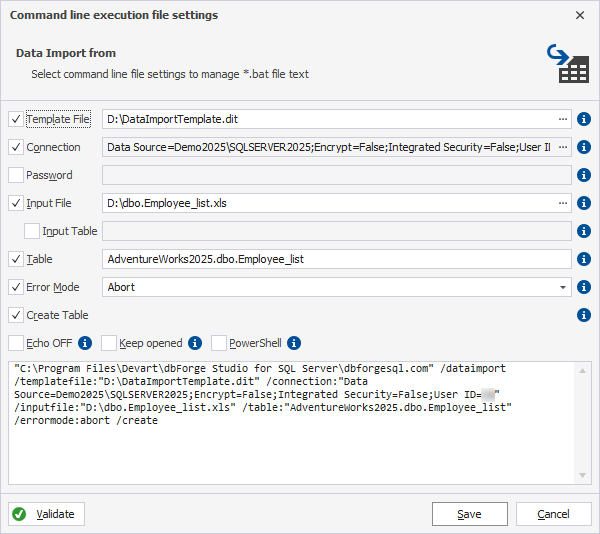This screenshot has height=534, width=600.
Task: Click inside the Table name input field
Action: coord(337,259)
